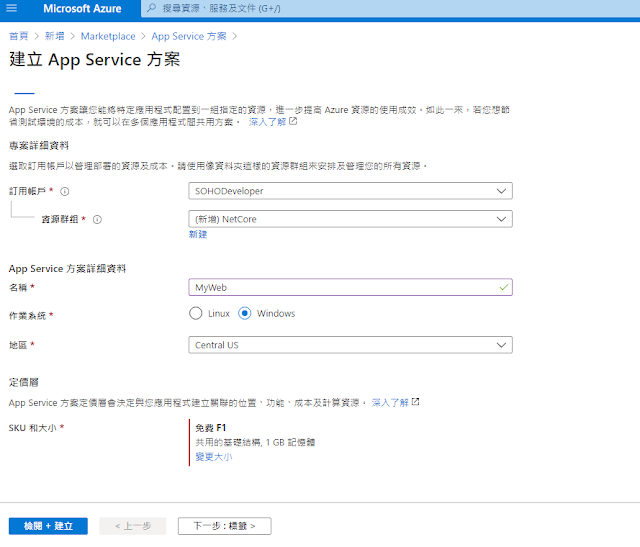Image resolution: width=640 pixels, height=547 pixels.
Task: Go to App Service 方案 breadcrumb
Action: click(189, 36)
